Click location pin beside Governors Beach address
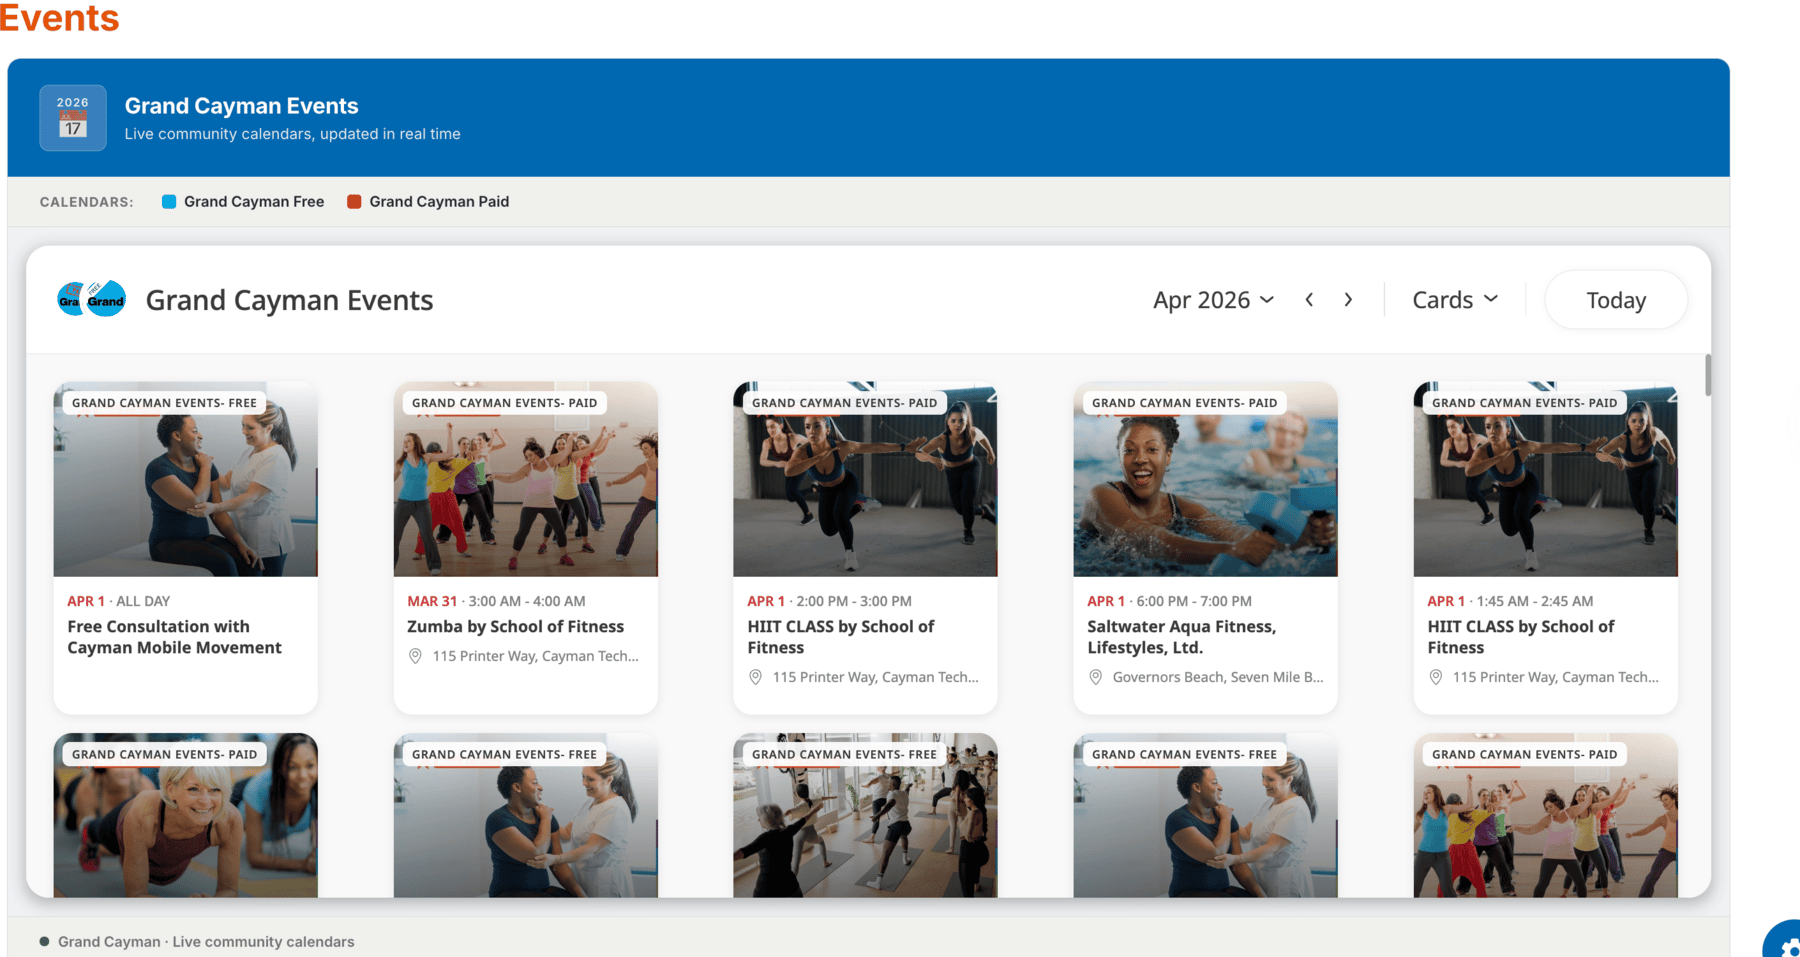This screenshot has height=957, width=1800. [x=1095, y=677]
